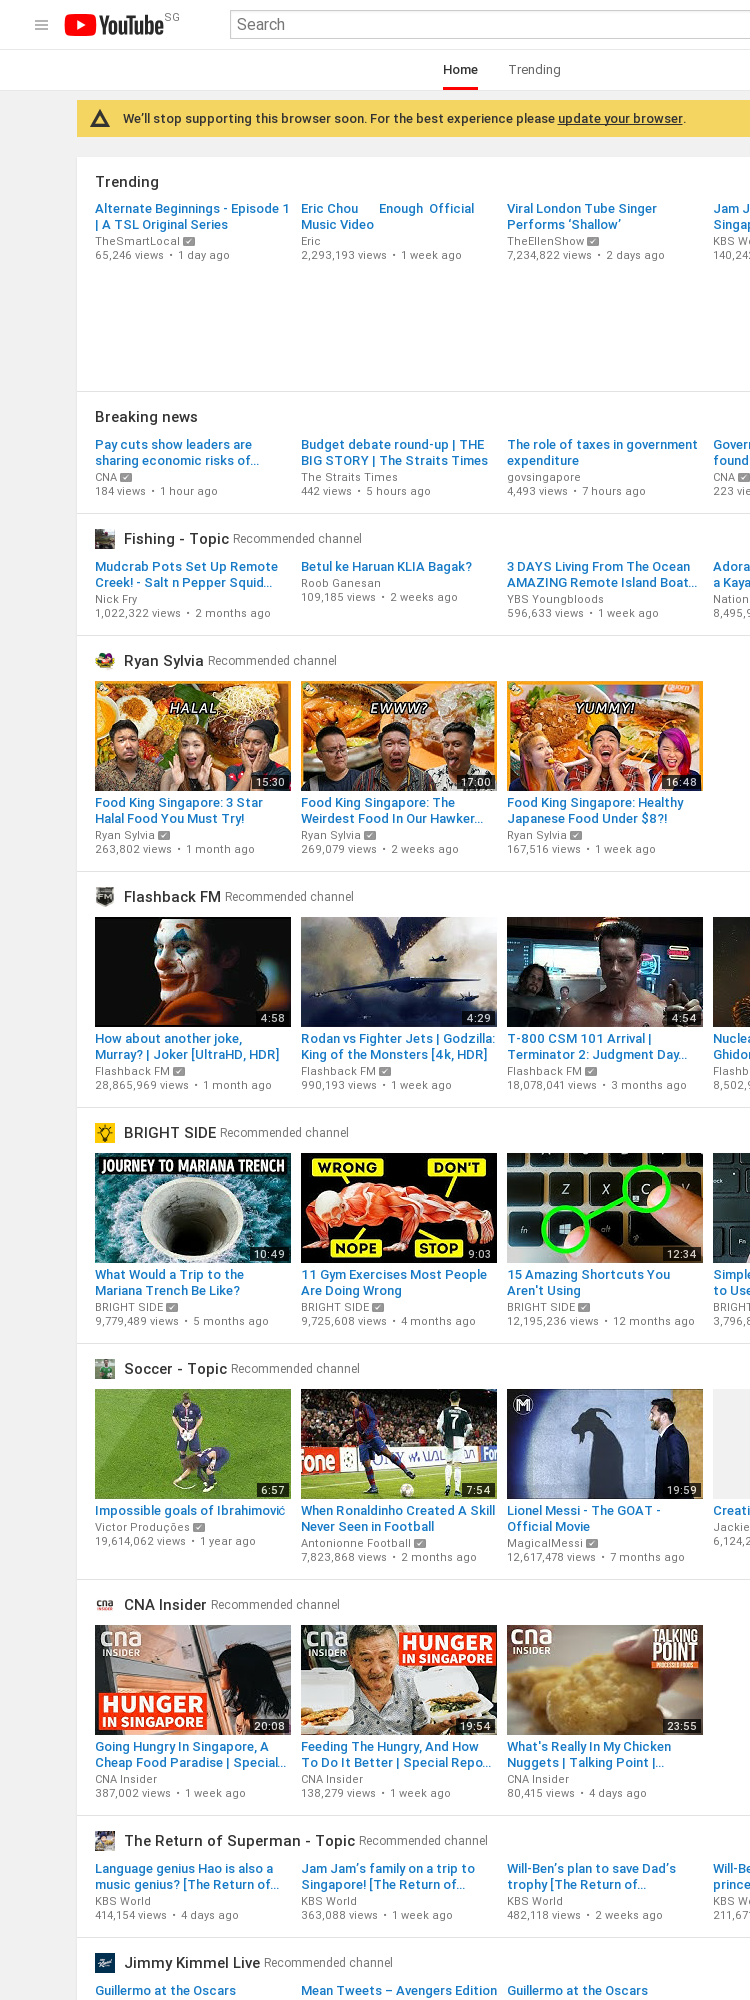Open 'Language genius Hao' video link
The width and height of the screenshot is (750, 2000).
click(x=187, y=1877)
